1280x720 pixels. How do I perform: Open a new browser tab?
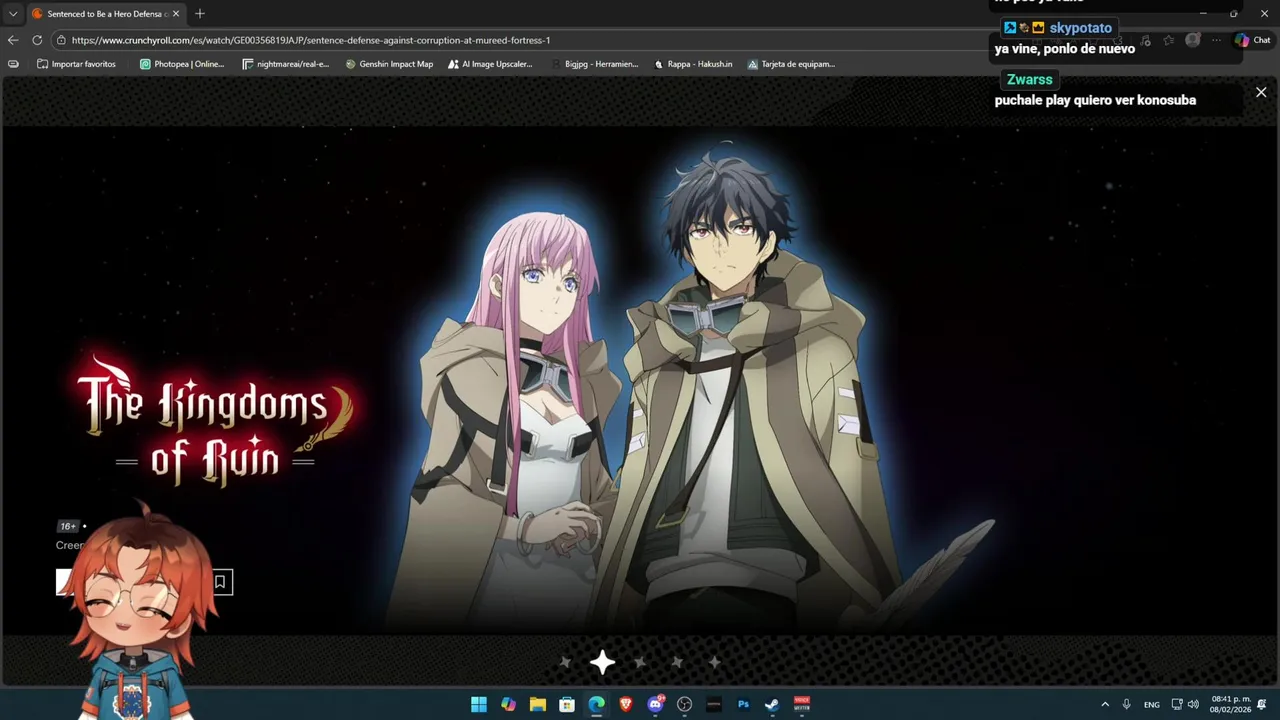click(200, 14)
